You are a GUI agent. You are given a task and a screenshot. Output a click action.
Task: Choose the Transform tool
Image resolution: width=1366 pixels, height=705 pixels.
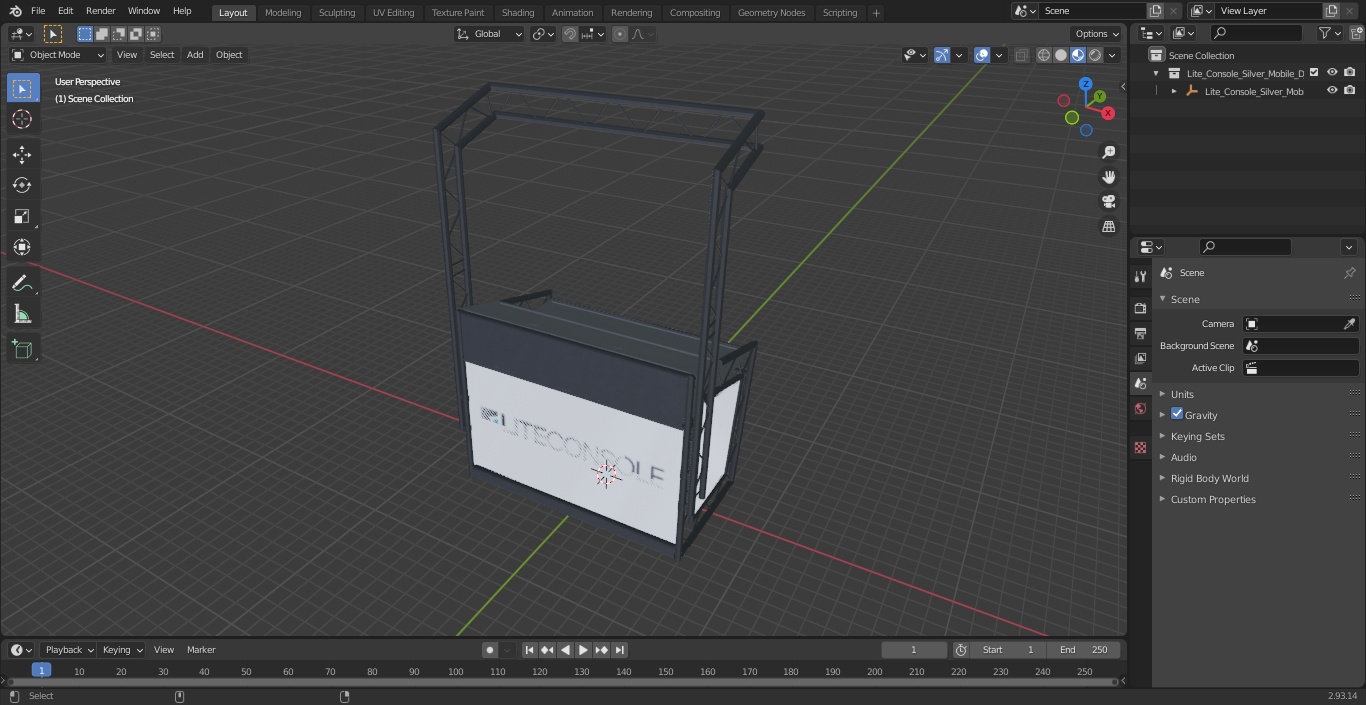tap(22, 247)
